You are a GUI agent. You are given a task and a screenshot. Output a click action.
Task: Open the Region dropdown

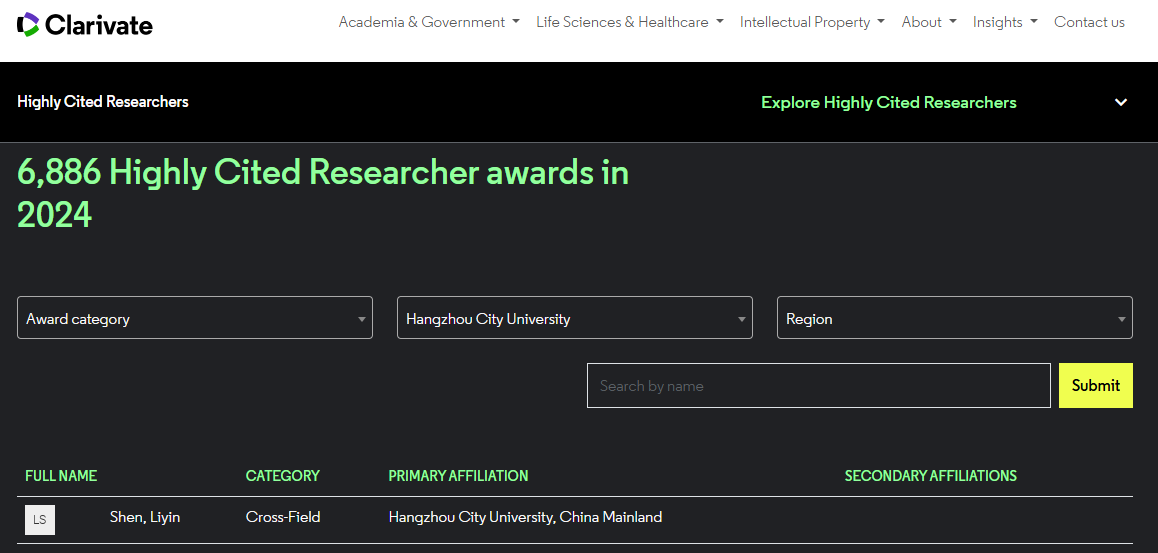point(954,318)
